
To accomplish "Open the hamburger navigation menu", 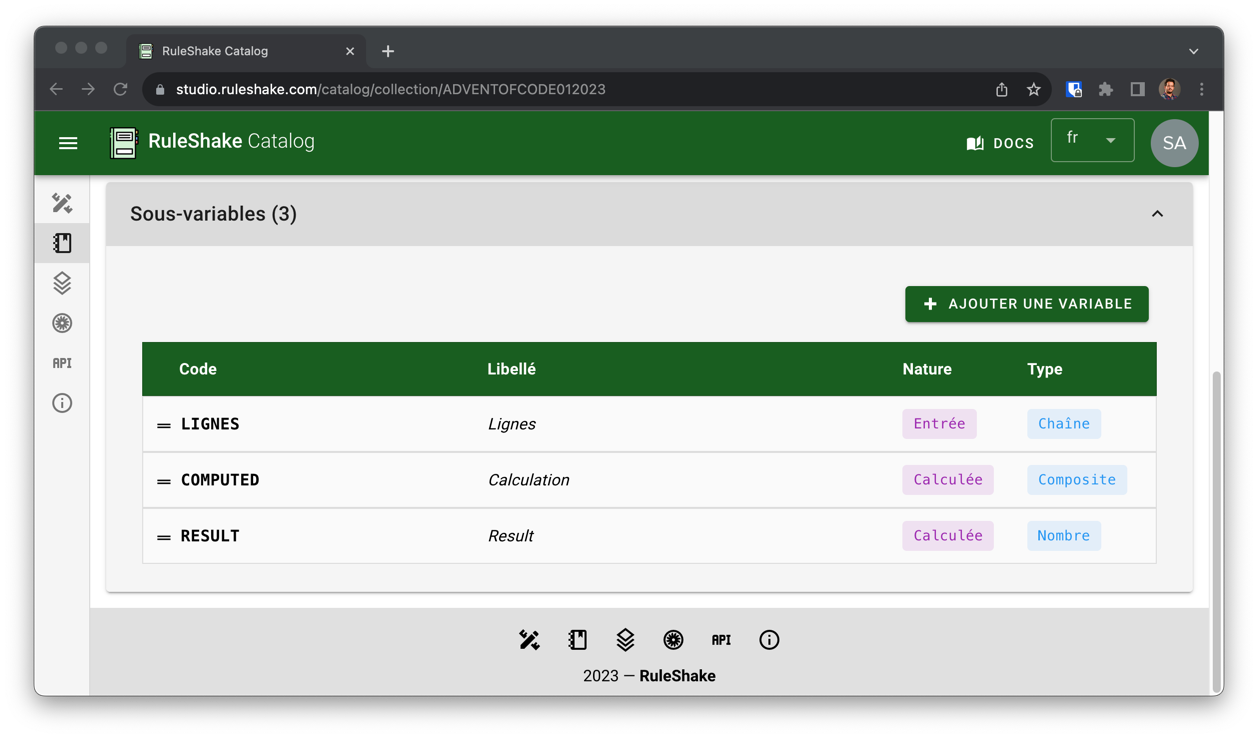I will 68,143.
